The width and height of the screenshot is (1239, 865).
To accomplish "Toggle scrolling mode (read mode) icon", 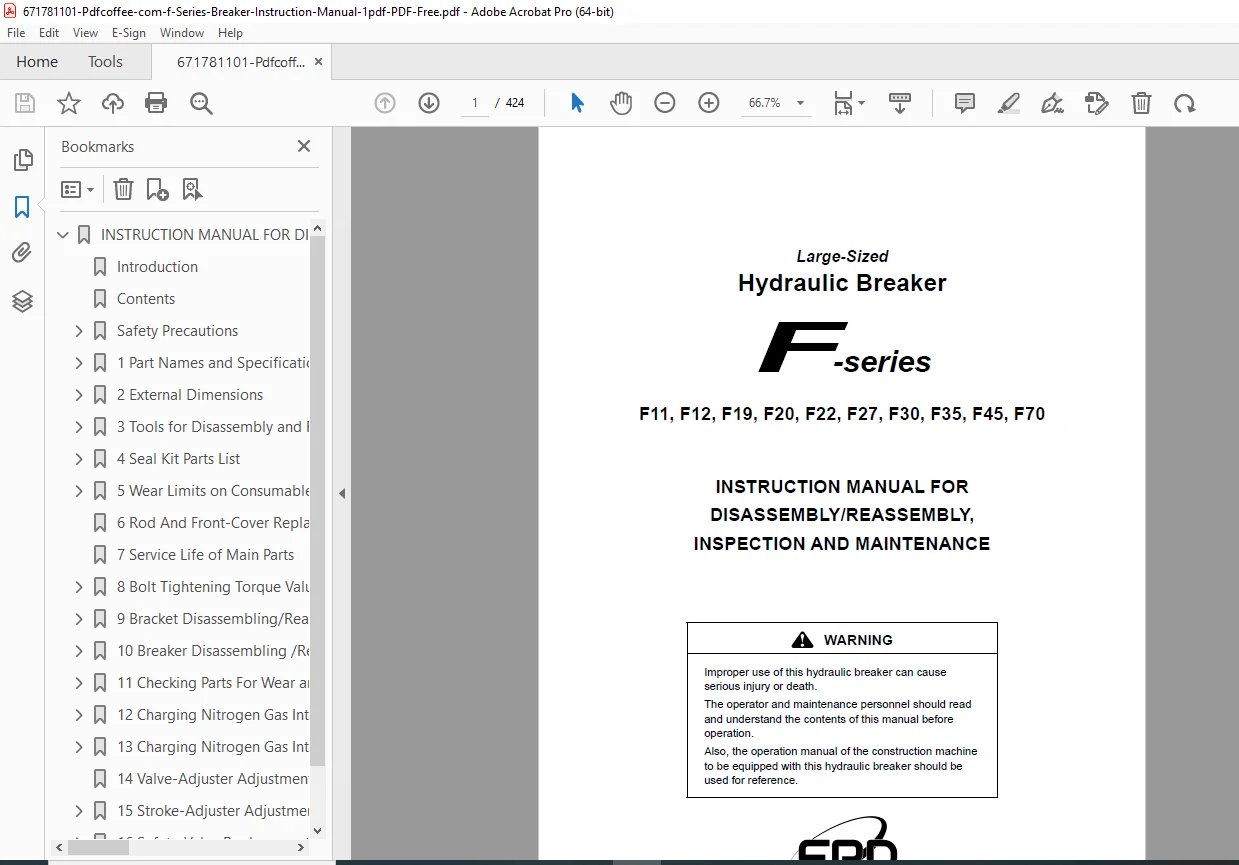I will coord(900,103).
